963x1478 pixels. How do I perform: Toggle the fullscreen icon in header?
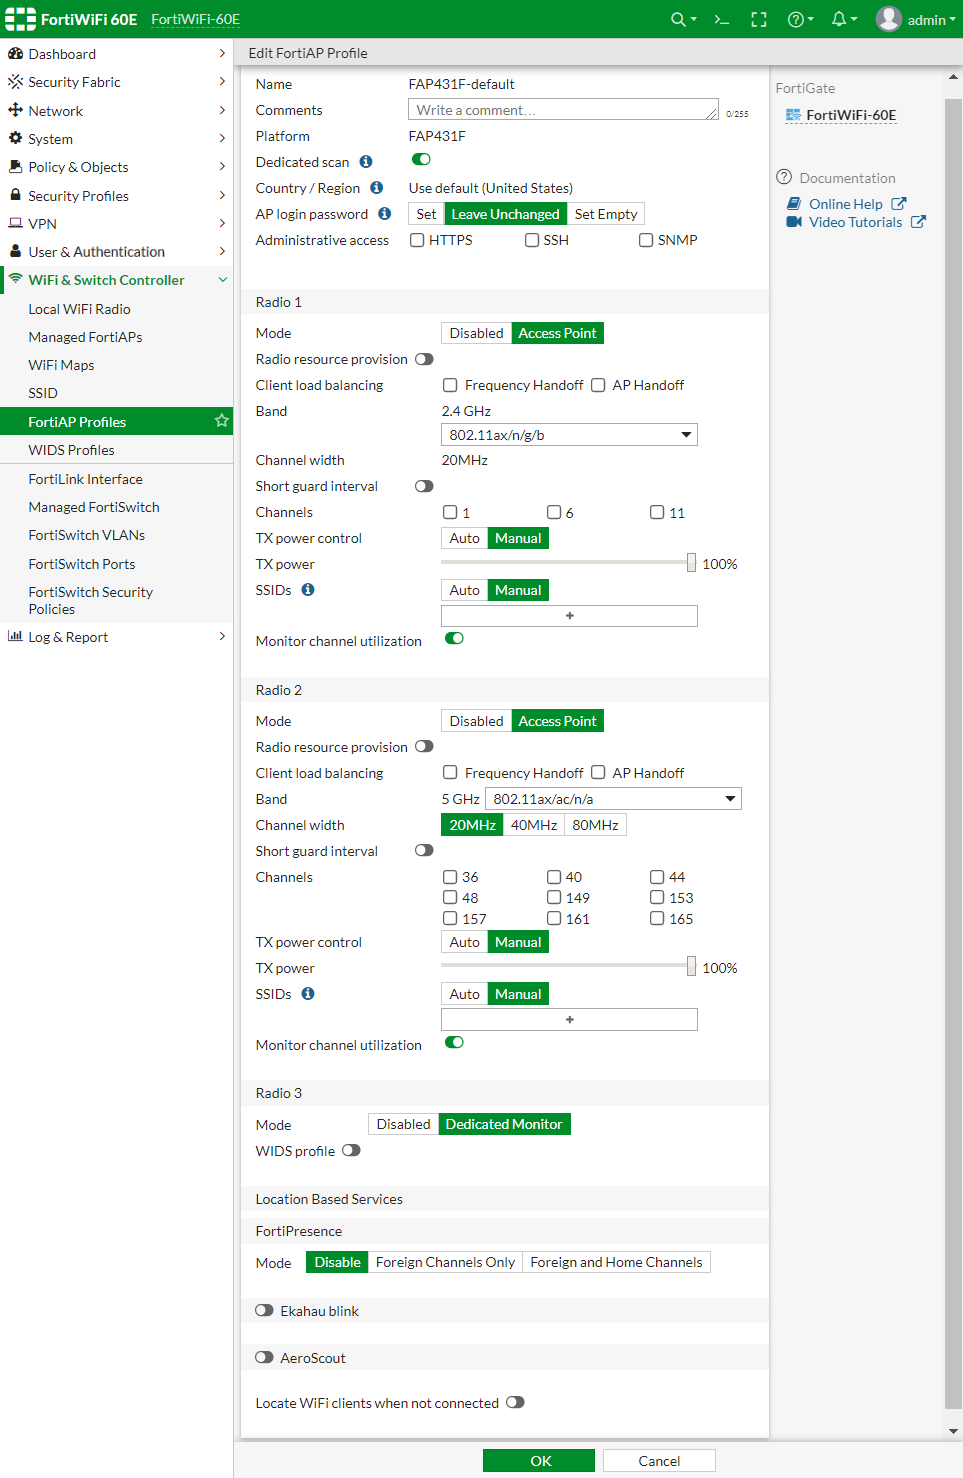[x=759, y=19]
